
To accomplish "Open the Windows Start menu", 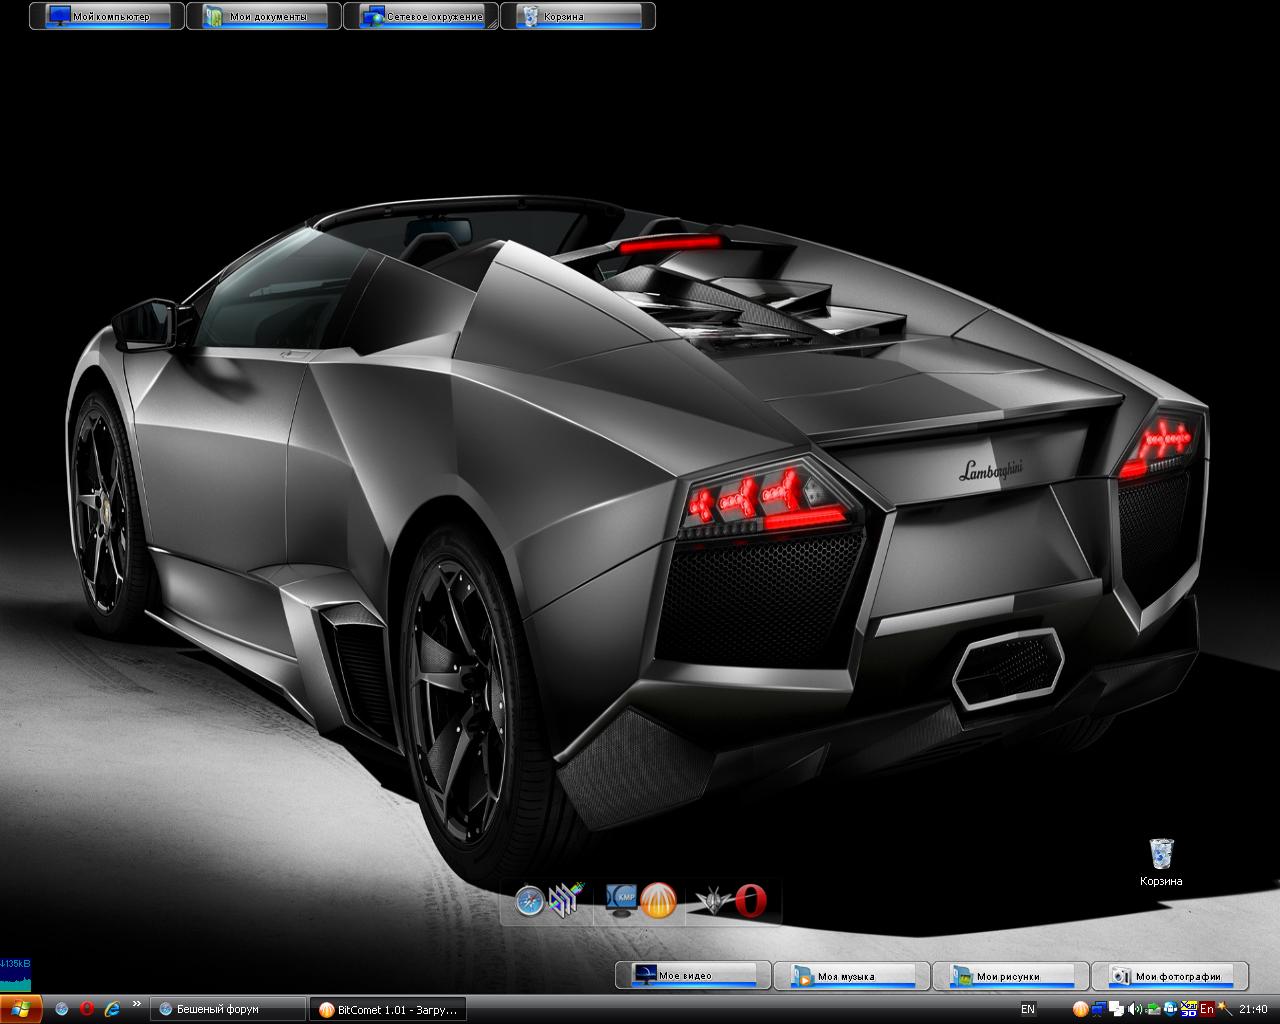I will [21, 1009].
